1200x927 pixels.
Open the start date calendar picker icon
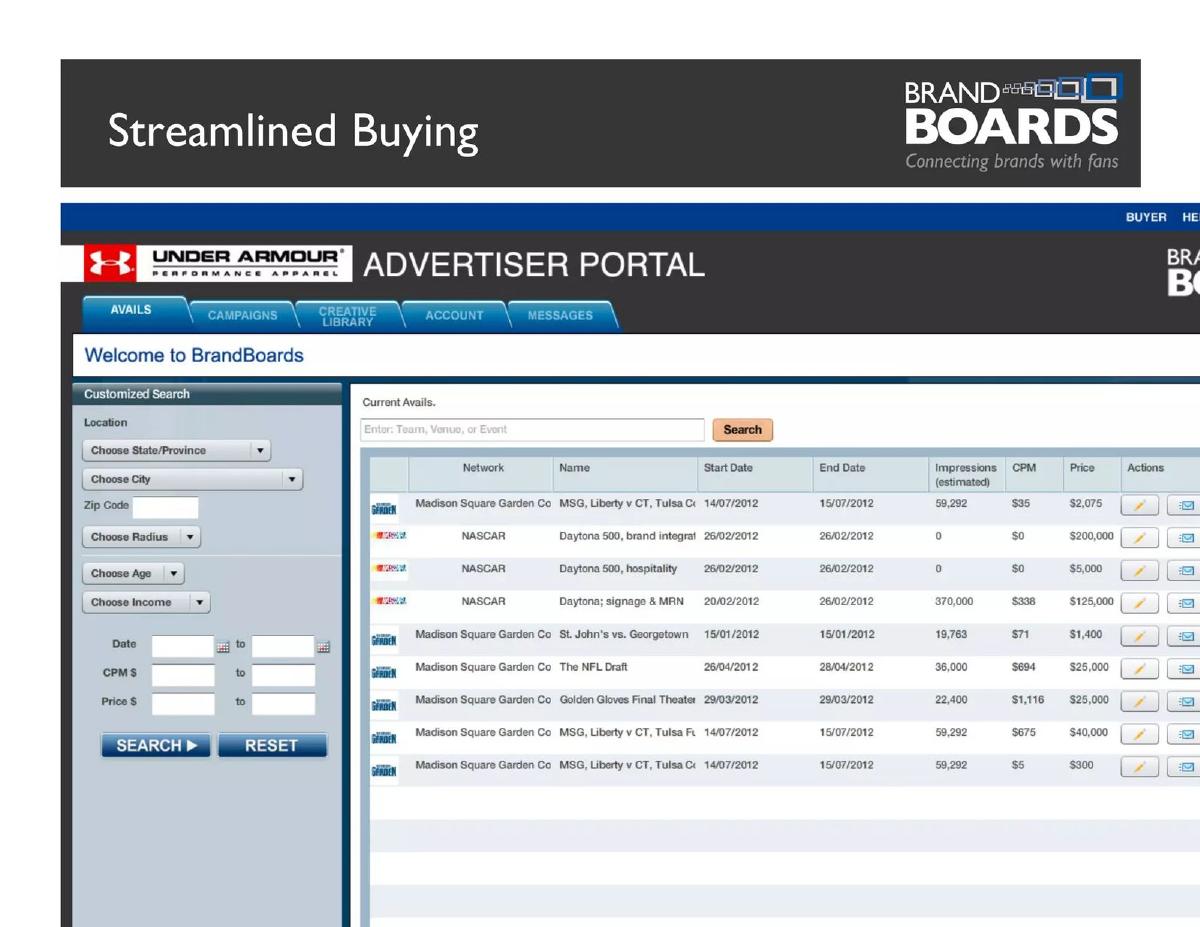[x=223, y=647]
